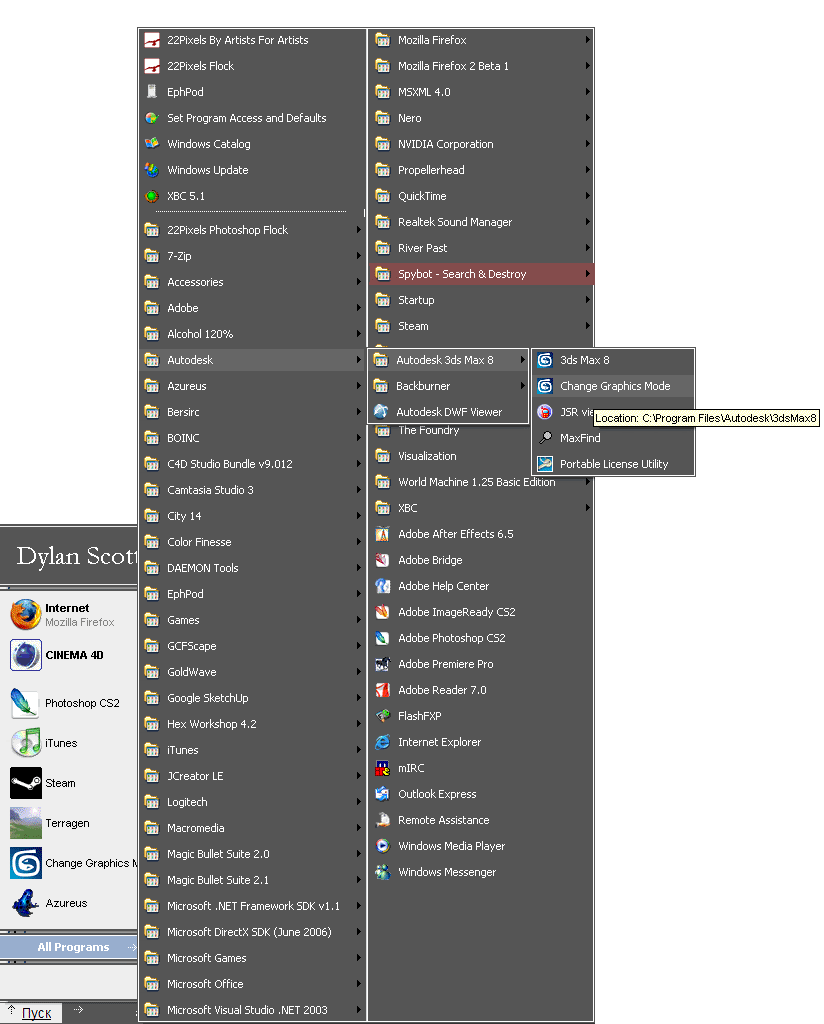This screenshot has width=824, height=1024.
Task: Click the Photoshop CS2 feather icon
Action: click(26, 703)
